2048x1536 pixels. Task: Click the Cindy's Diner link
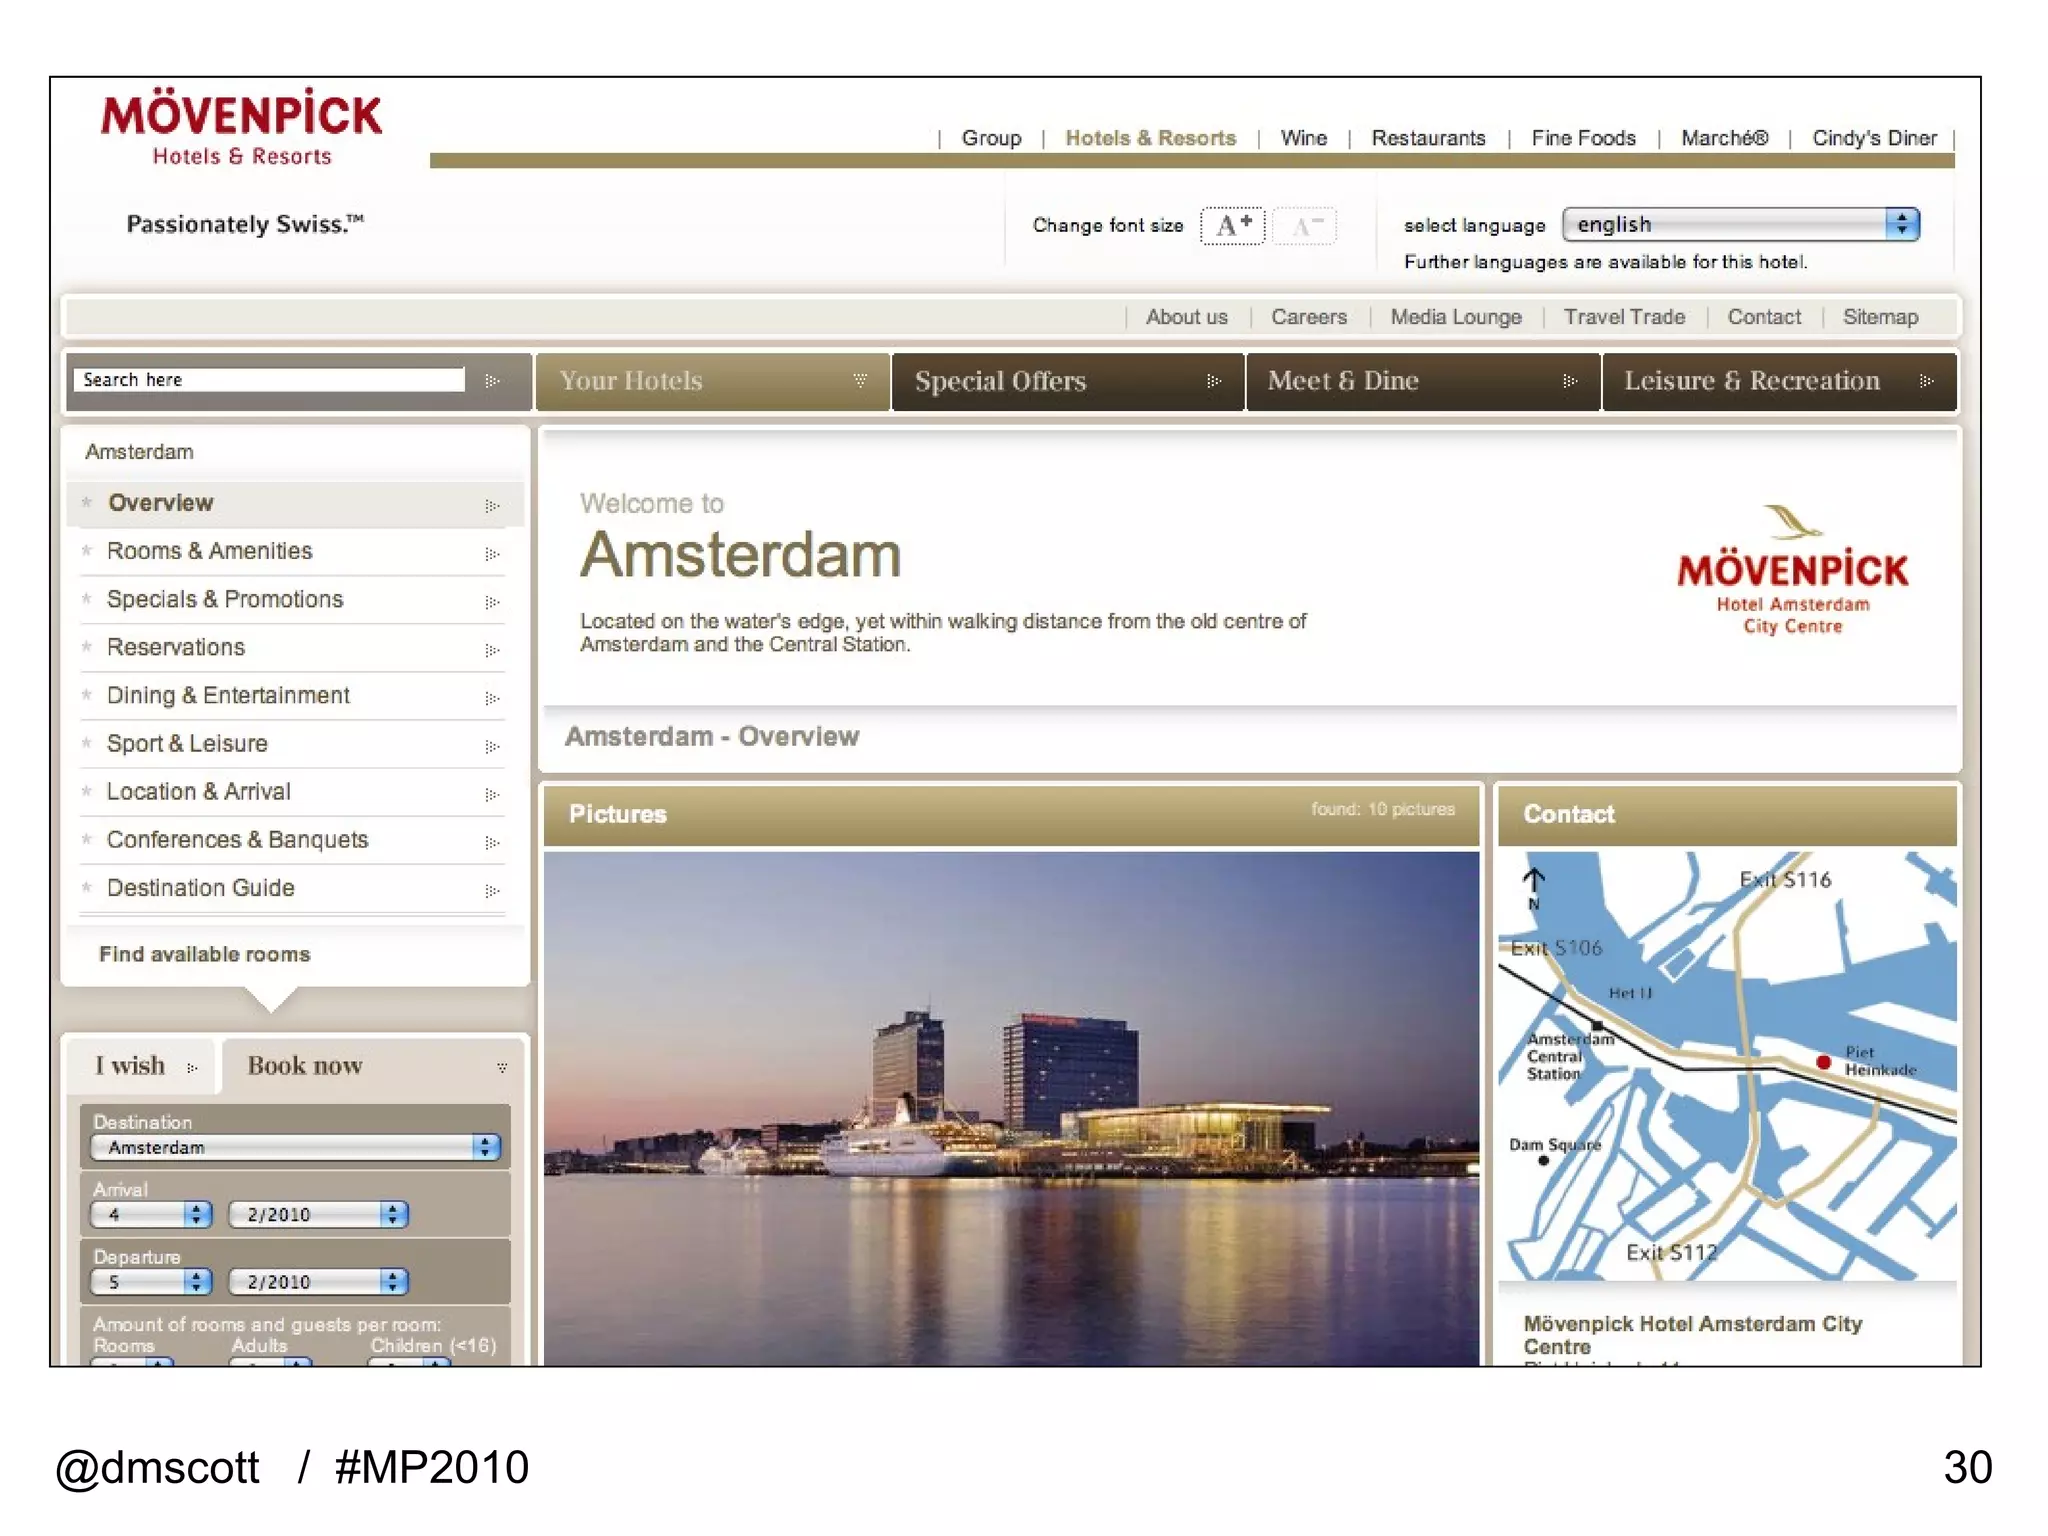1874,138
